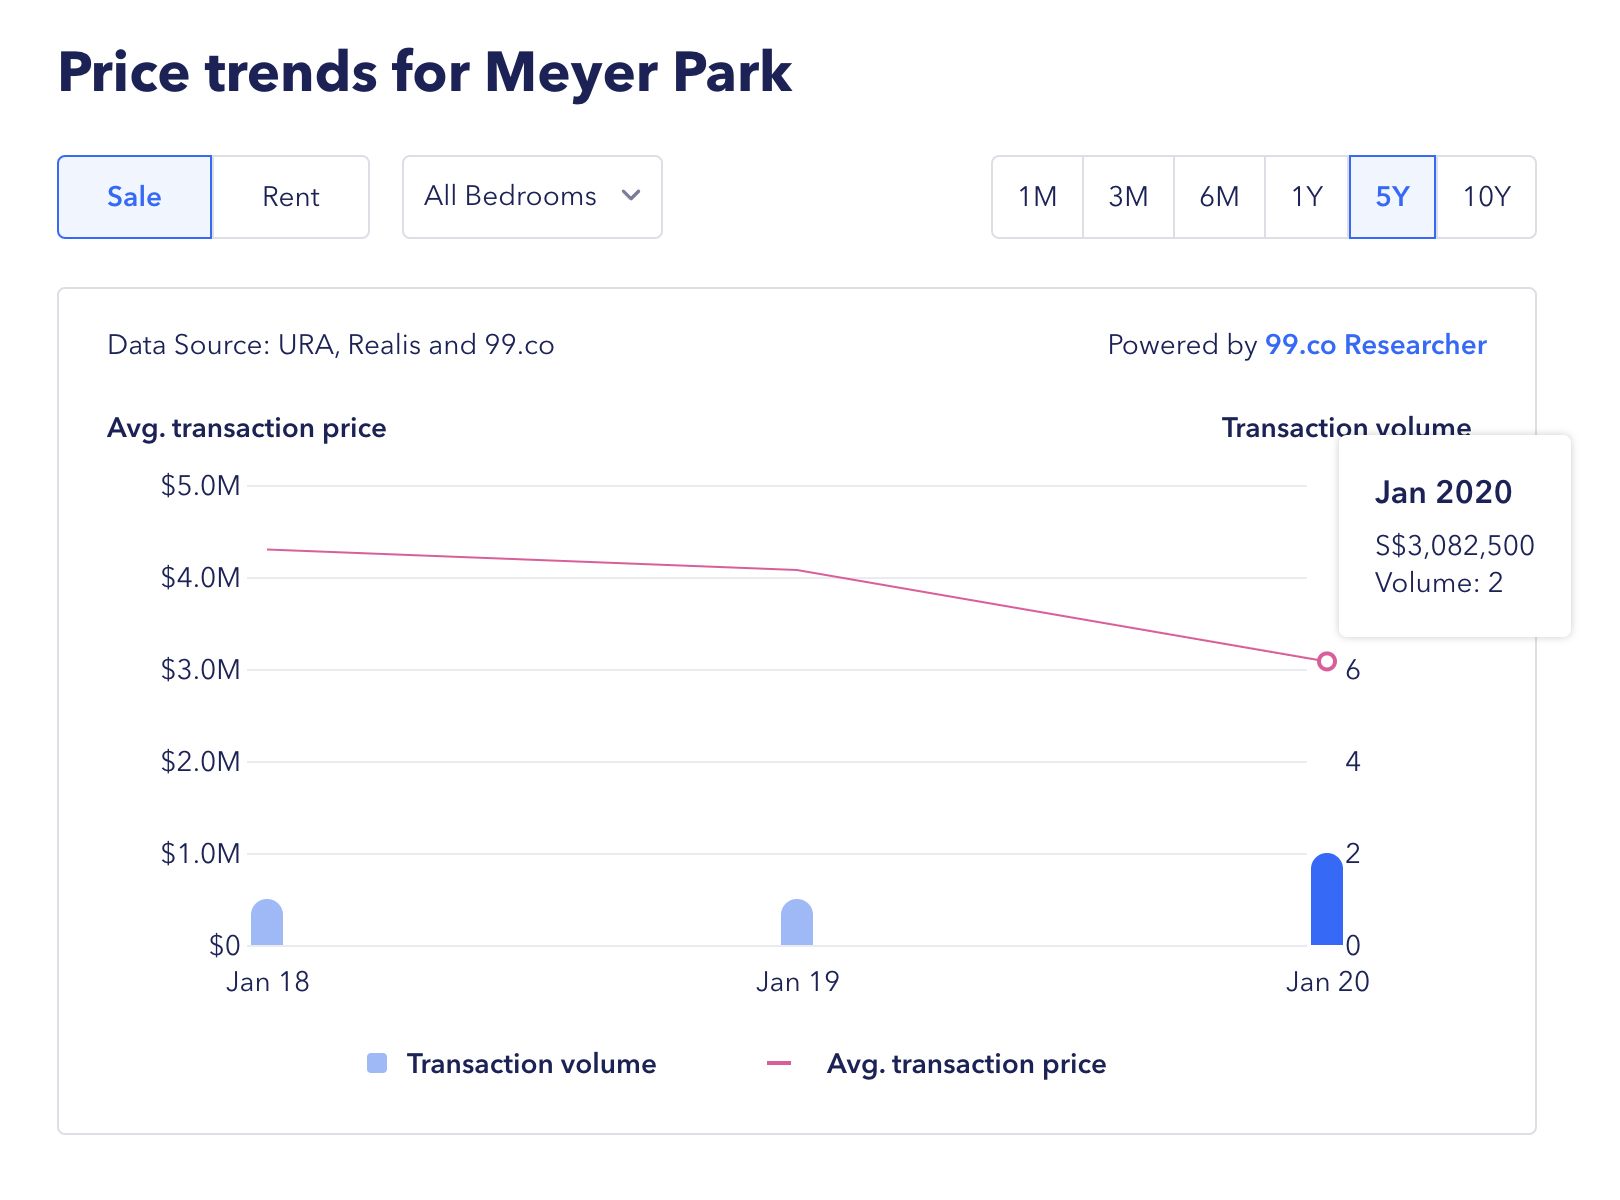Screen dimensions: 1620x1200
Task: Click the Jan 2020 price data point
Action: coord(1327,661)
